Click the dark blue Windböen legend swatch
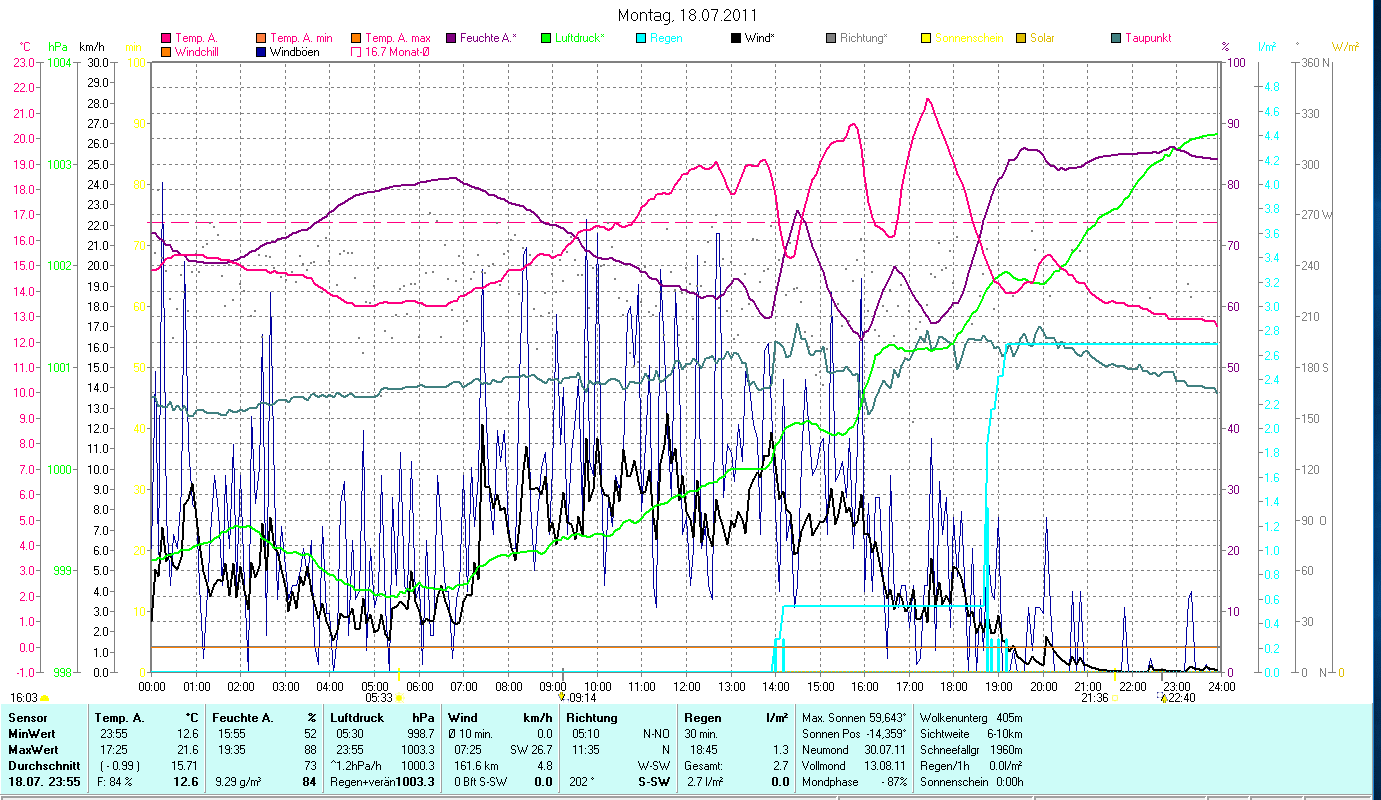 coord(263,51)
